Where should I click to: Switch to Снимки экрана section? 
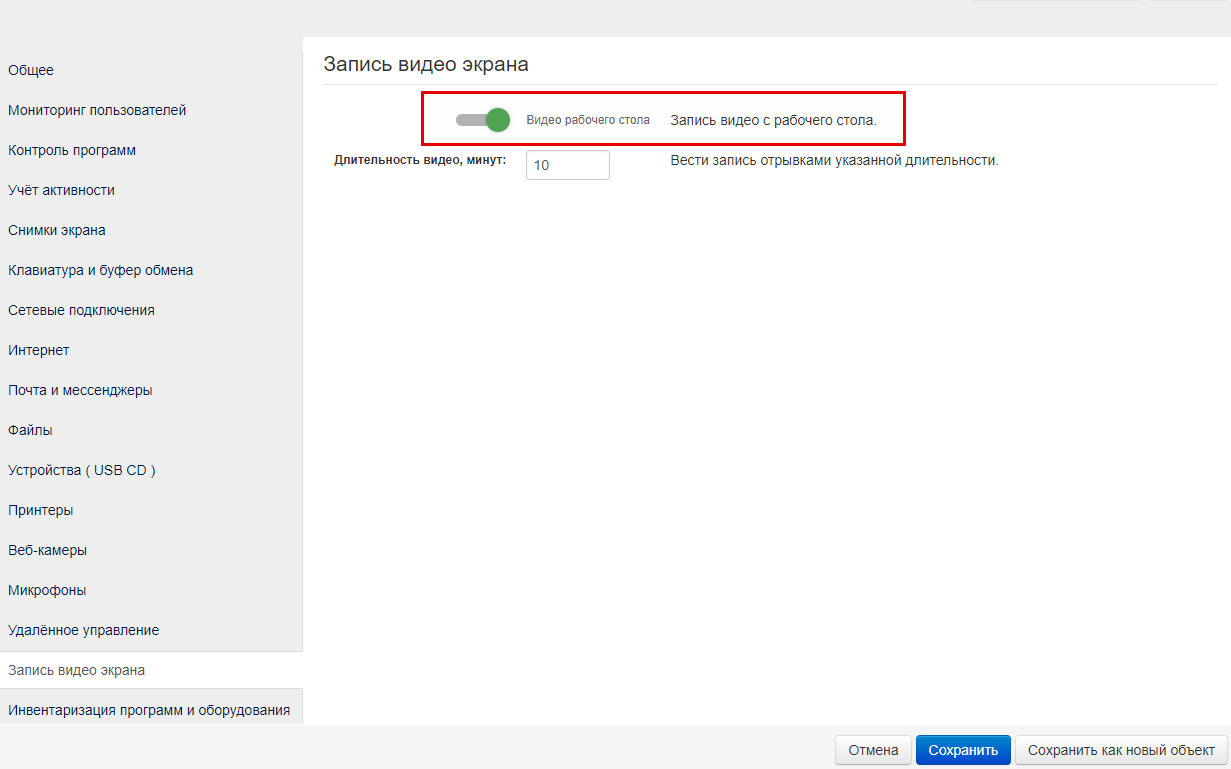pos(57,230)
